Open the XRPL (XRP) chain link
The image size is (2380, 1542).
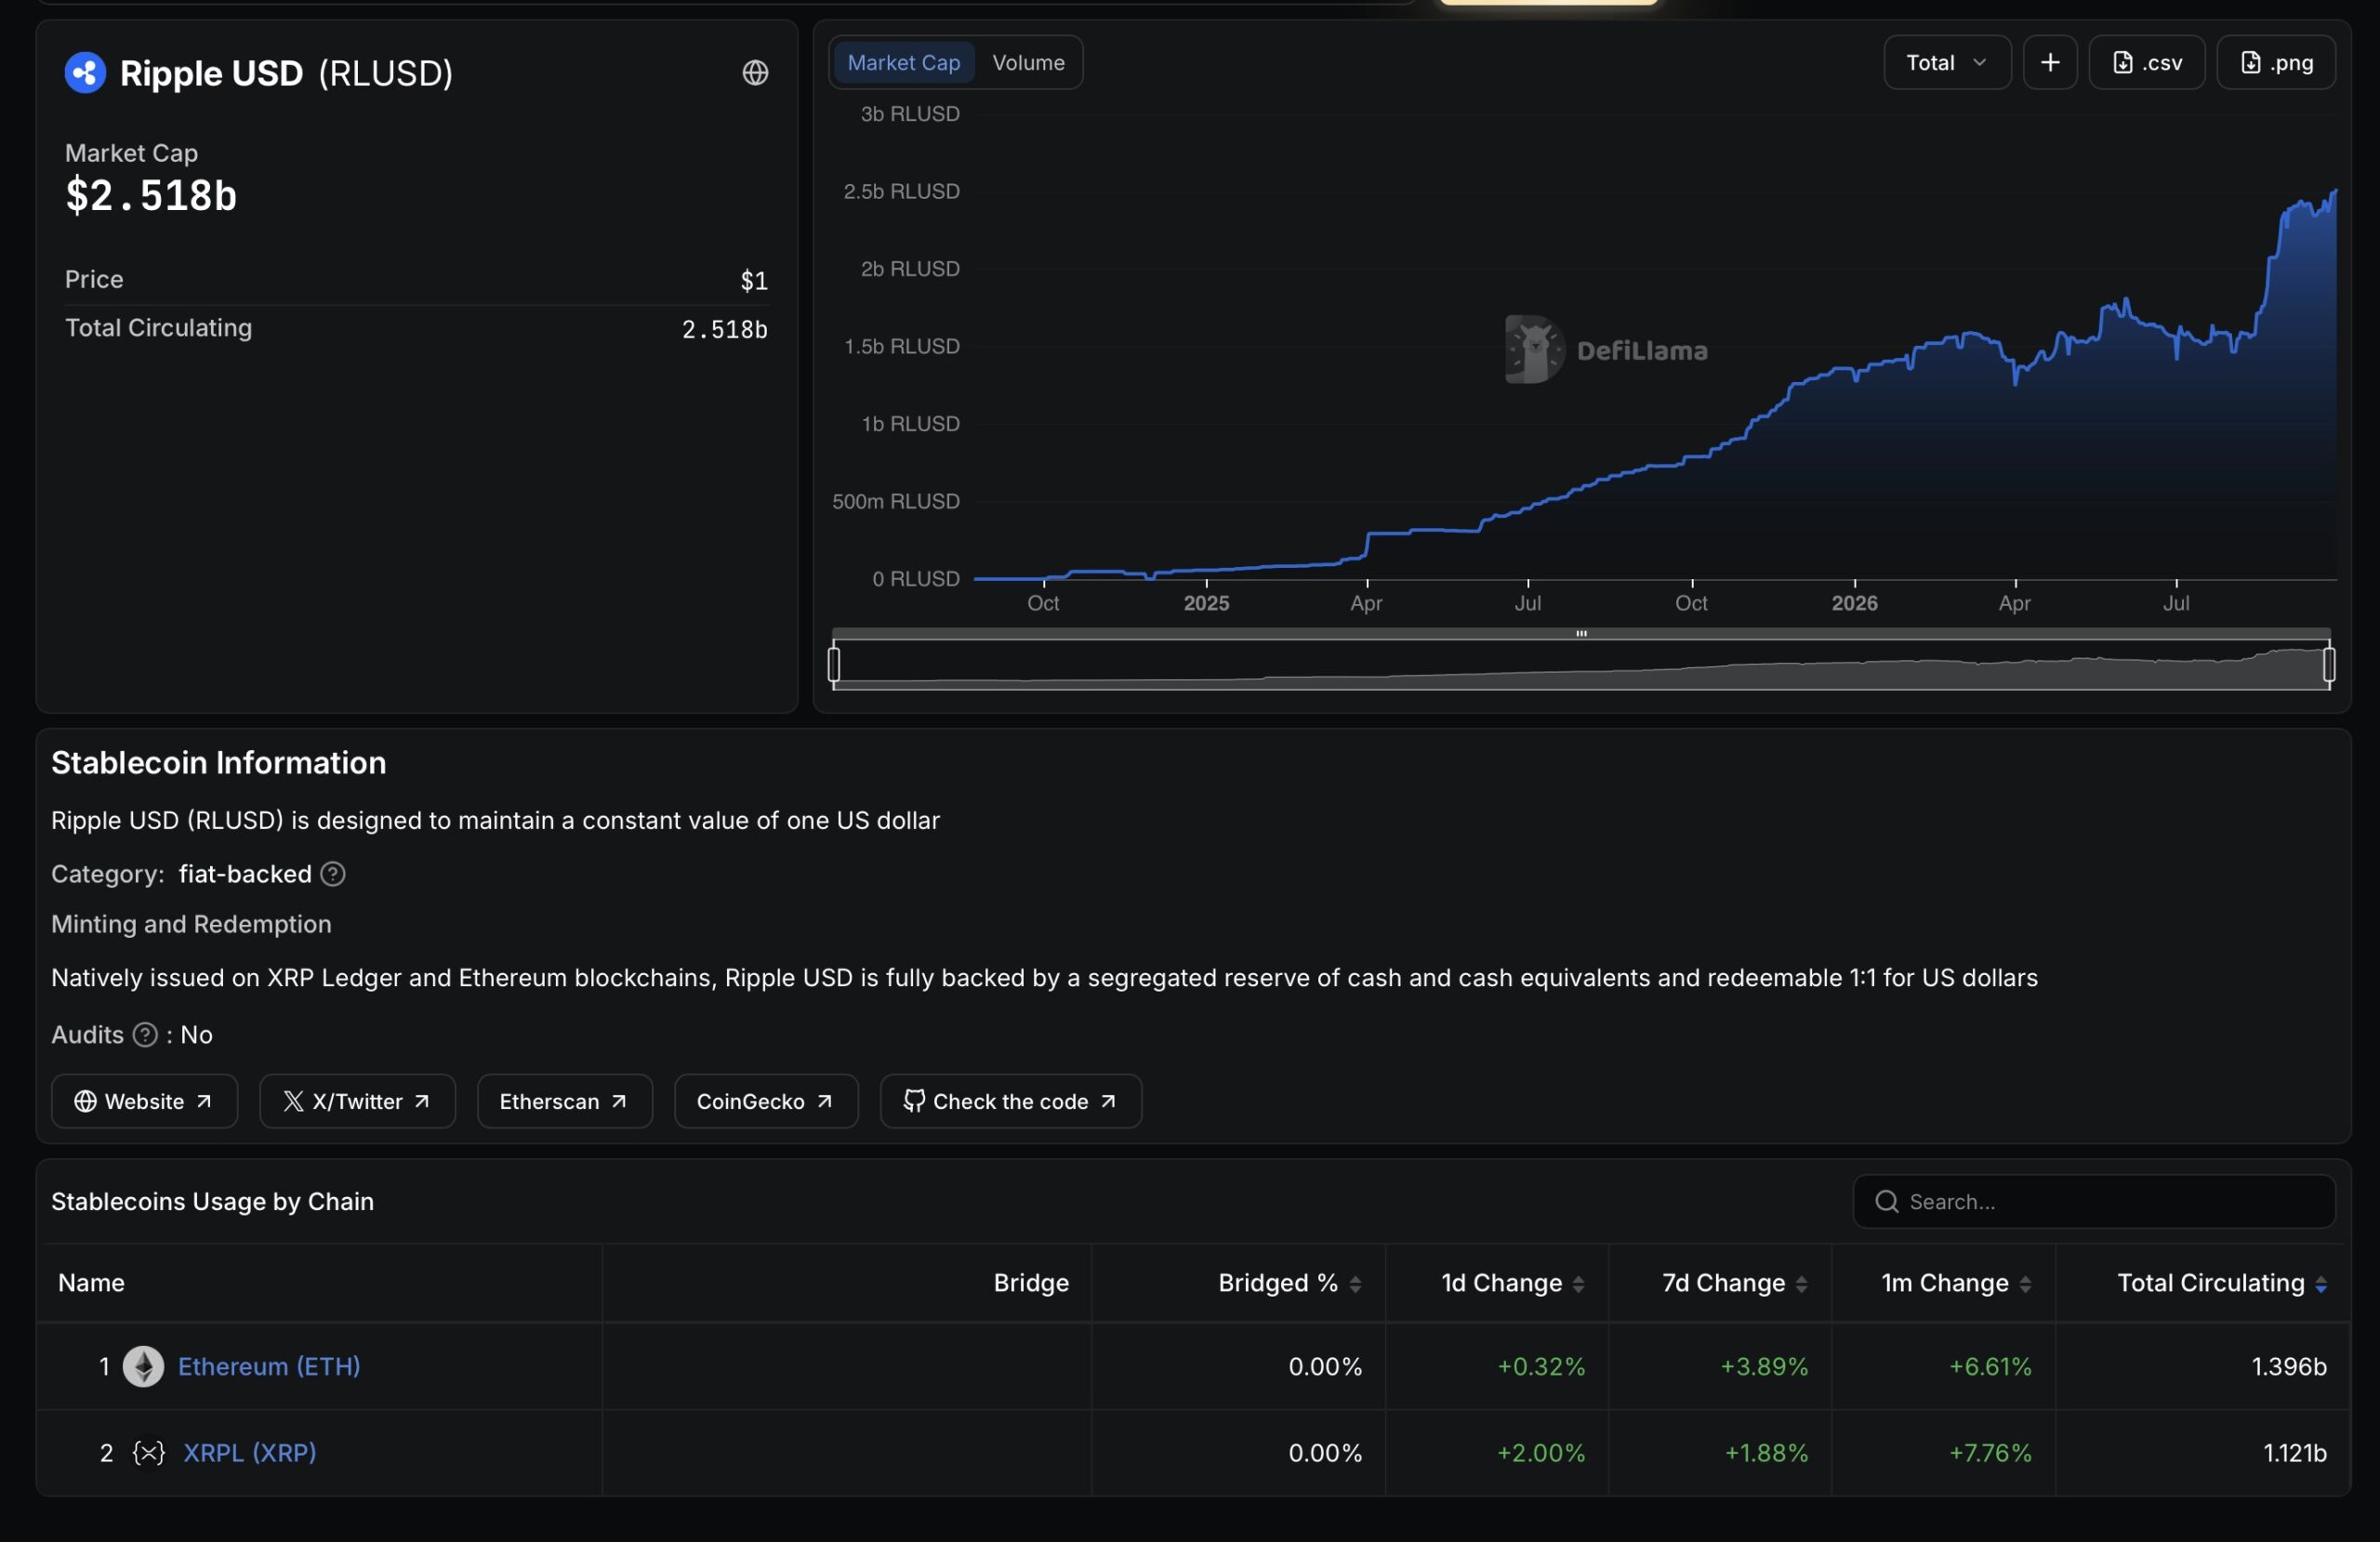pyautogui.click(x=250, y=1452)
